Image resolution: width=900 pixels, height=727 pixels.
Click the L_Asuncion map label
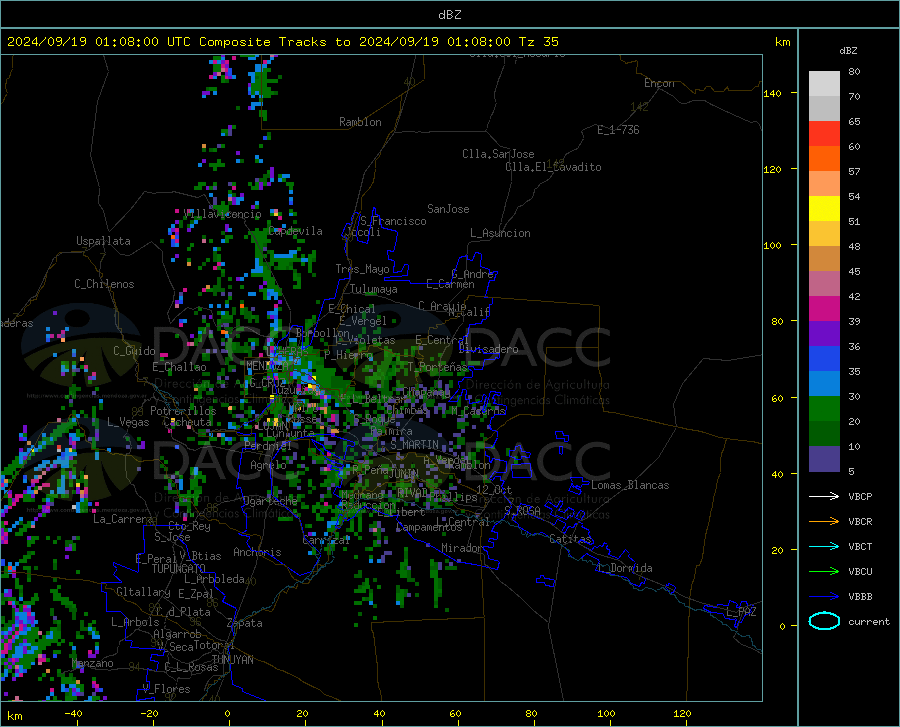[500, 233]
